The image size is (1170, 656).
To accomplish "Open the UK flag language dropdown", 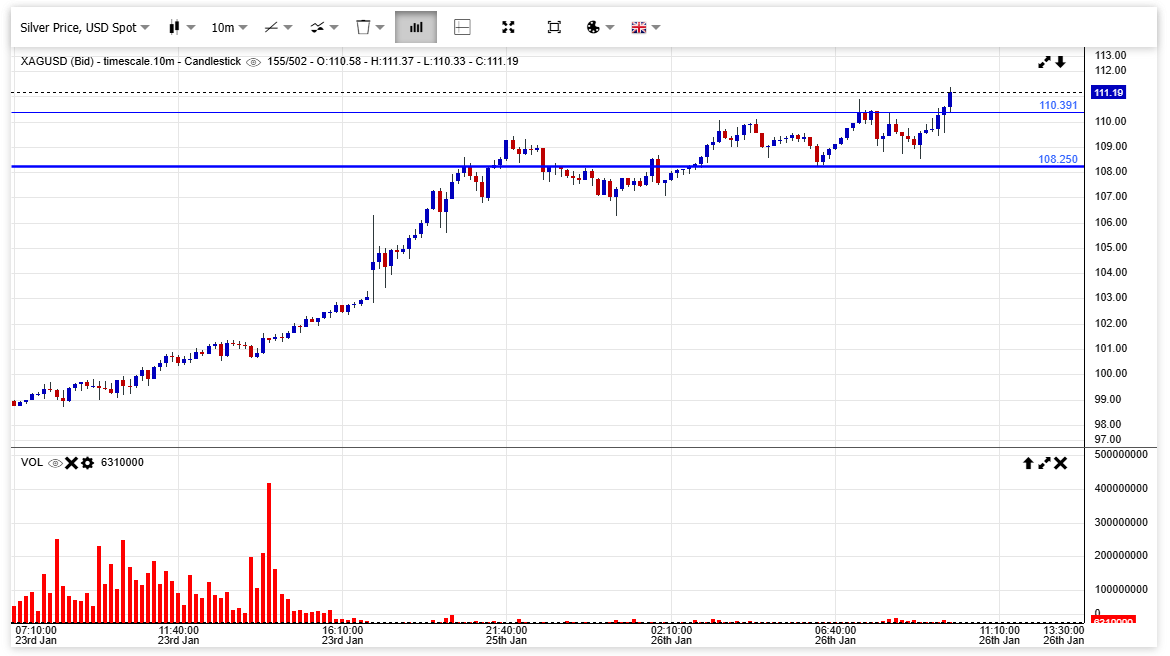I will (x=645, y=27).
